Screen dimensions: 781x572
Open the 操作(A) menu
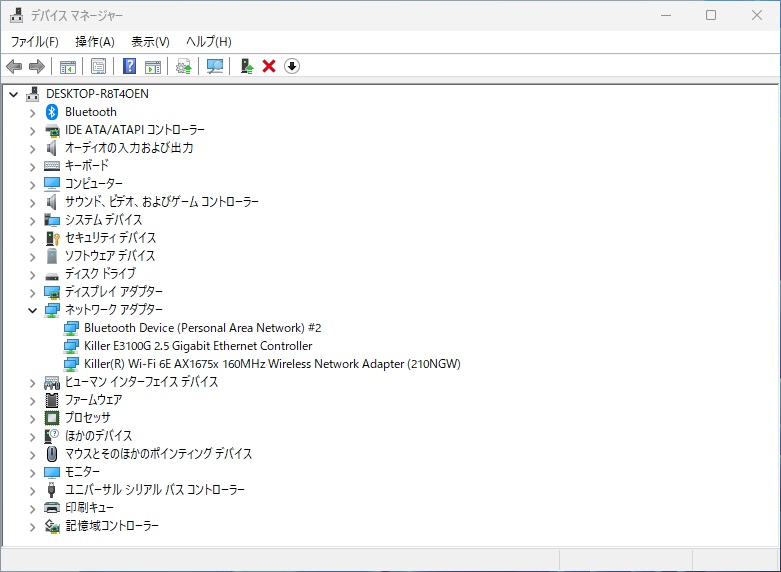pos(95,41)
